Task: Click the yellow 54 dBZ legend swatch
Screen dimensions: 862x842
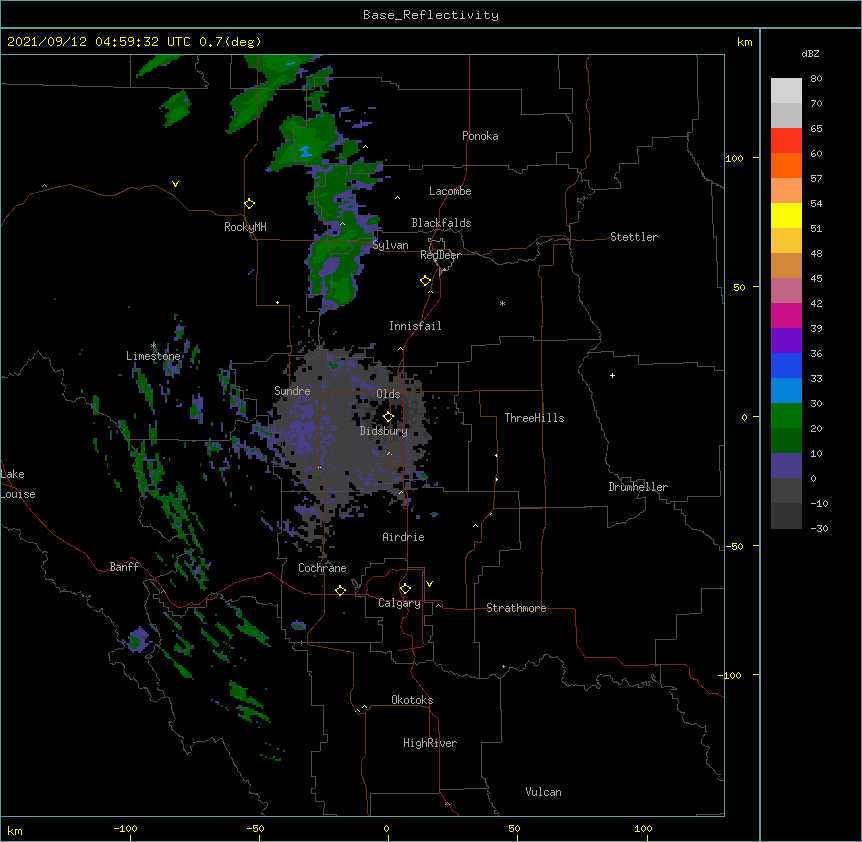Action: (786, 215)
